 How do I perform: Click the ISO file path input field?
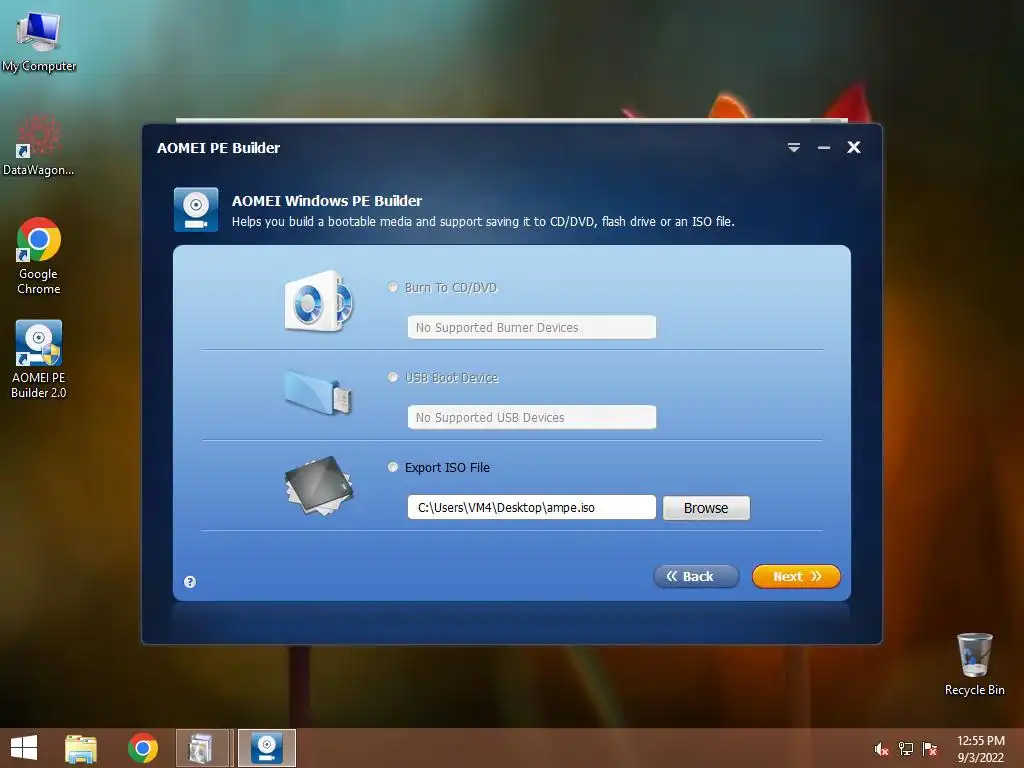532,507
